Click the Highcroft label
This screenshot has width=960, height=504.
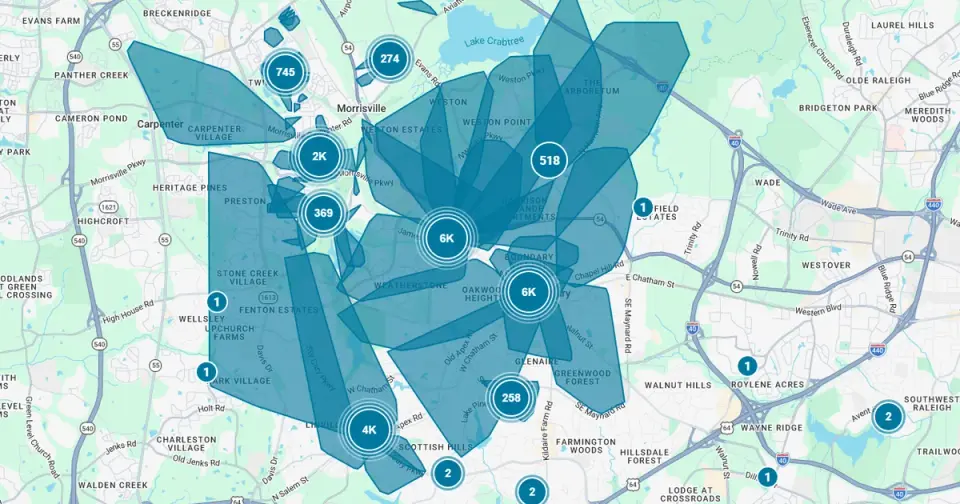103,221
